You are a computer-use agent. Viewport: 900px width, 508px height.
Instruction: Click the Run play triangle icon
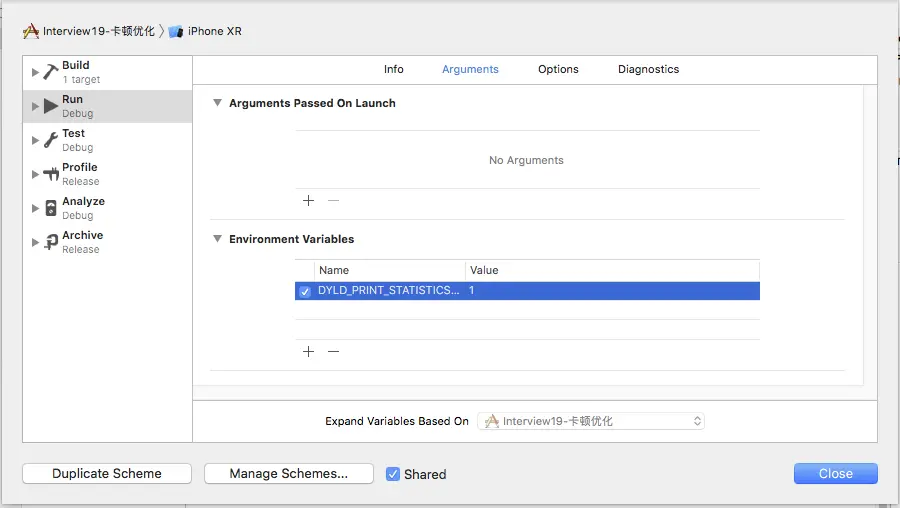(51, 106)
